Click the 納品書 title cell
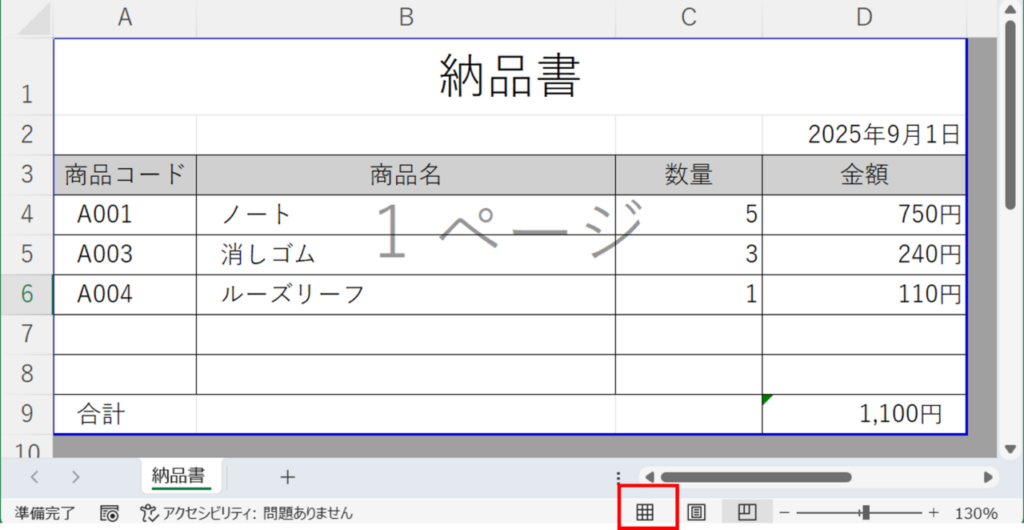The width and height of the screenshot is (1024, 530). 509,76
